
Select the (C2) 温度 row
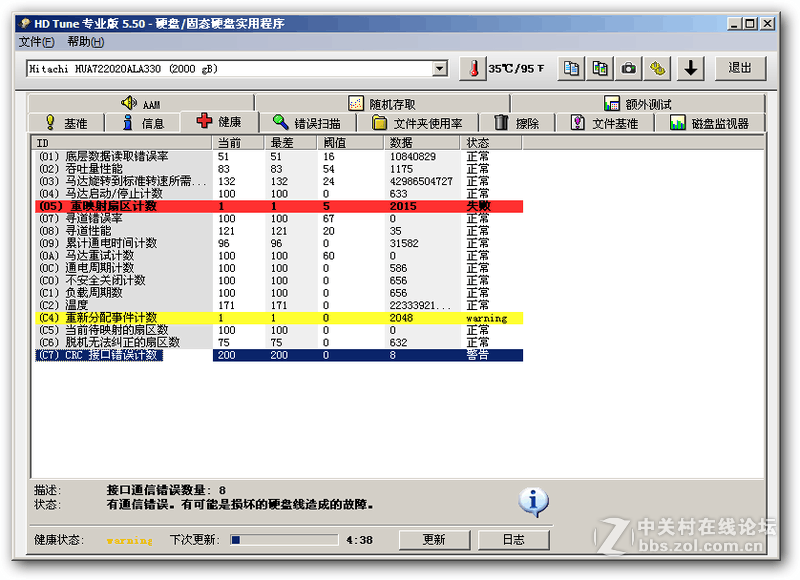pyautogui.click(x=279, y=305)
